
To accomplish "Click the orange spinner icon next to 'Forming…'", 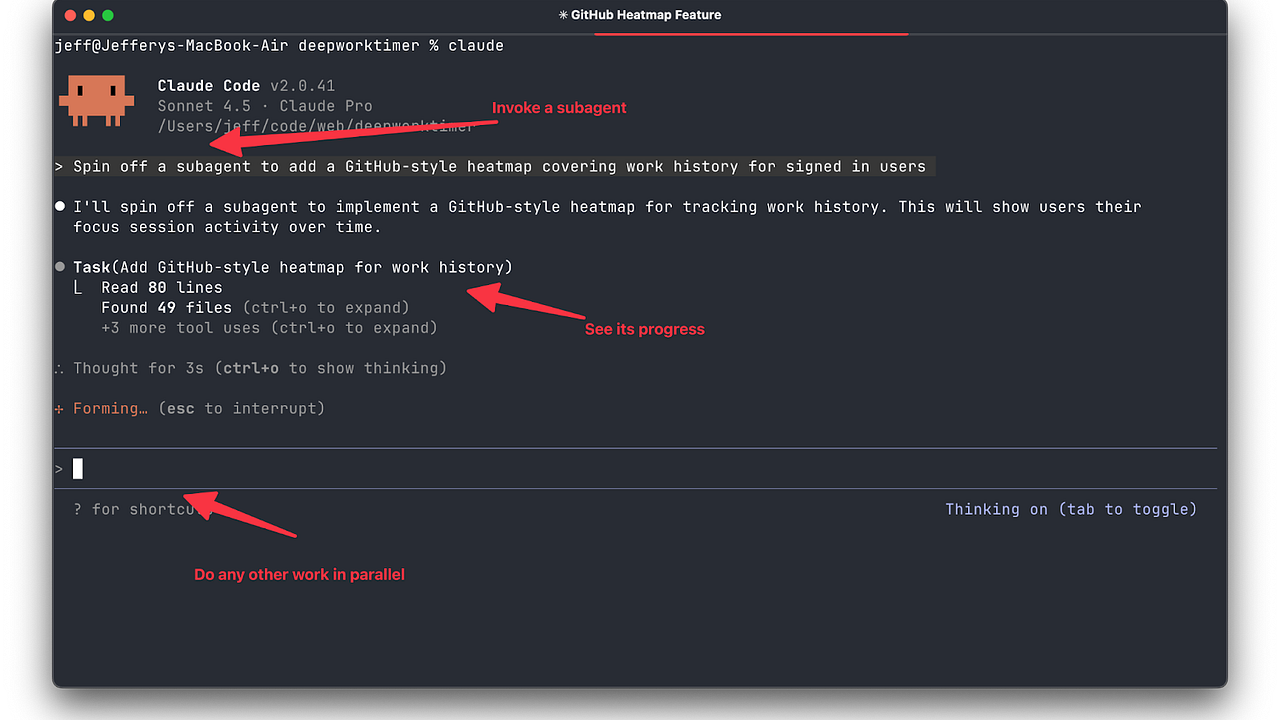I will 60,408.
